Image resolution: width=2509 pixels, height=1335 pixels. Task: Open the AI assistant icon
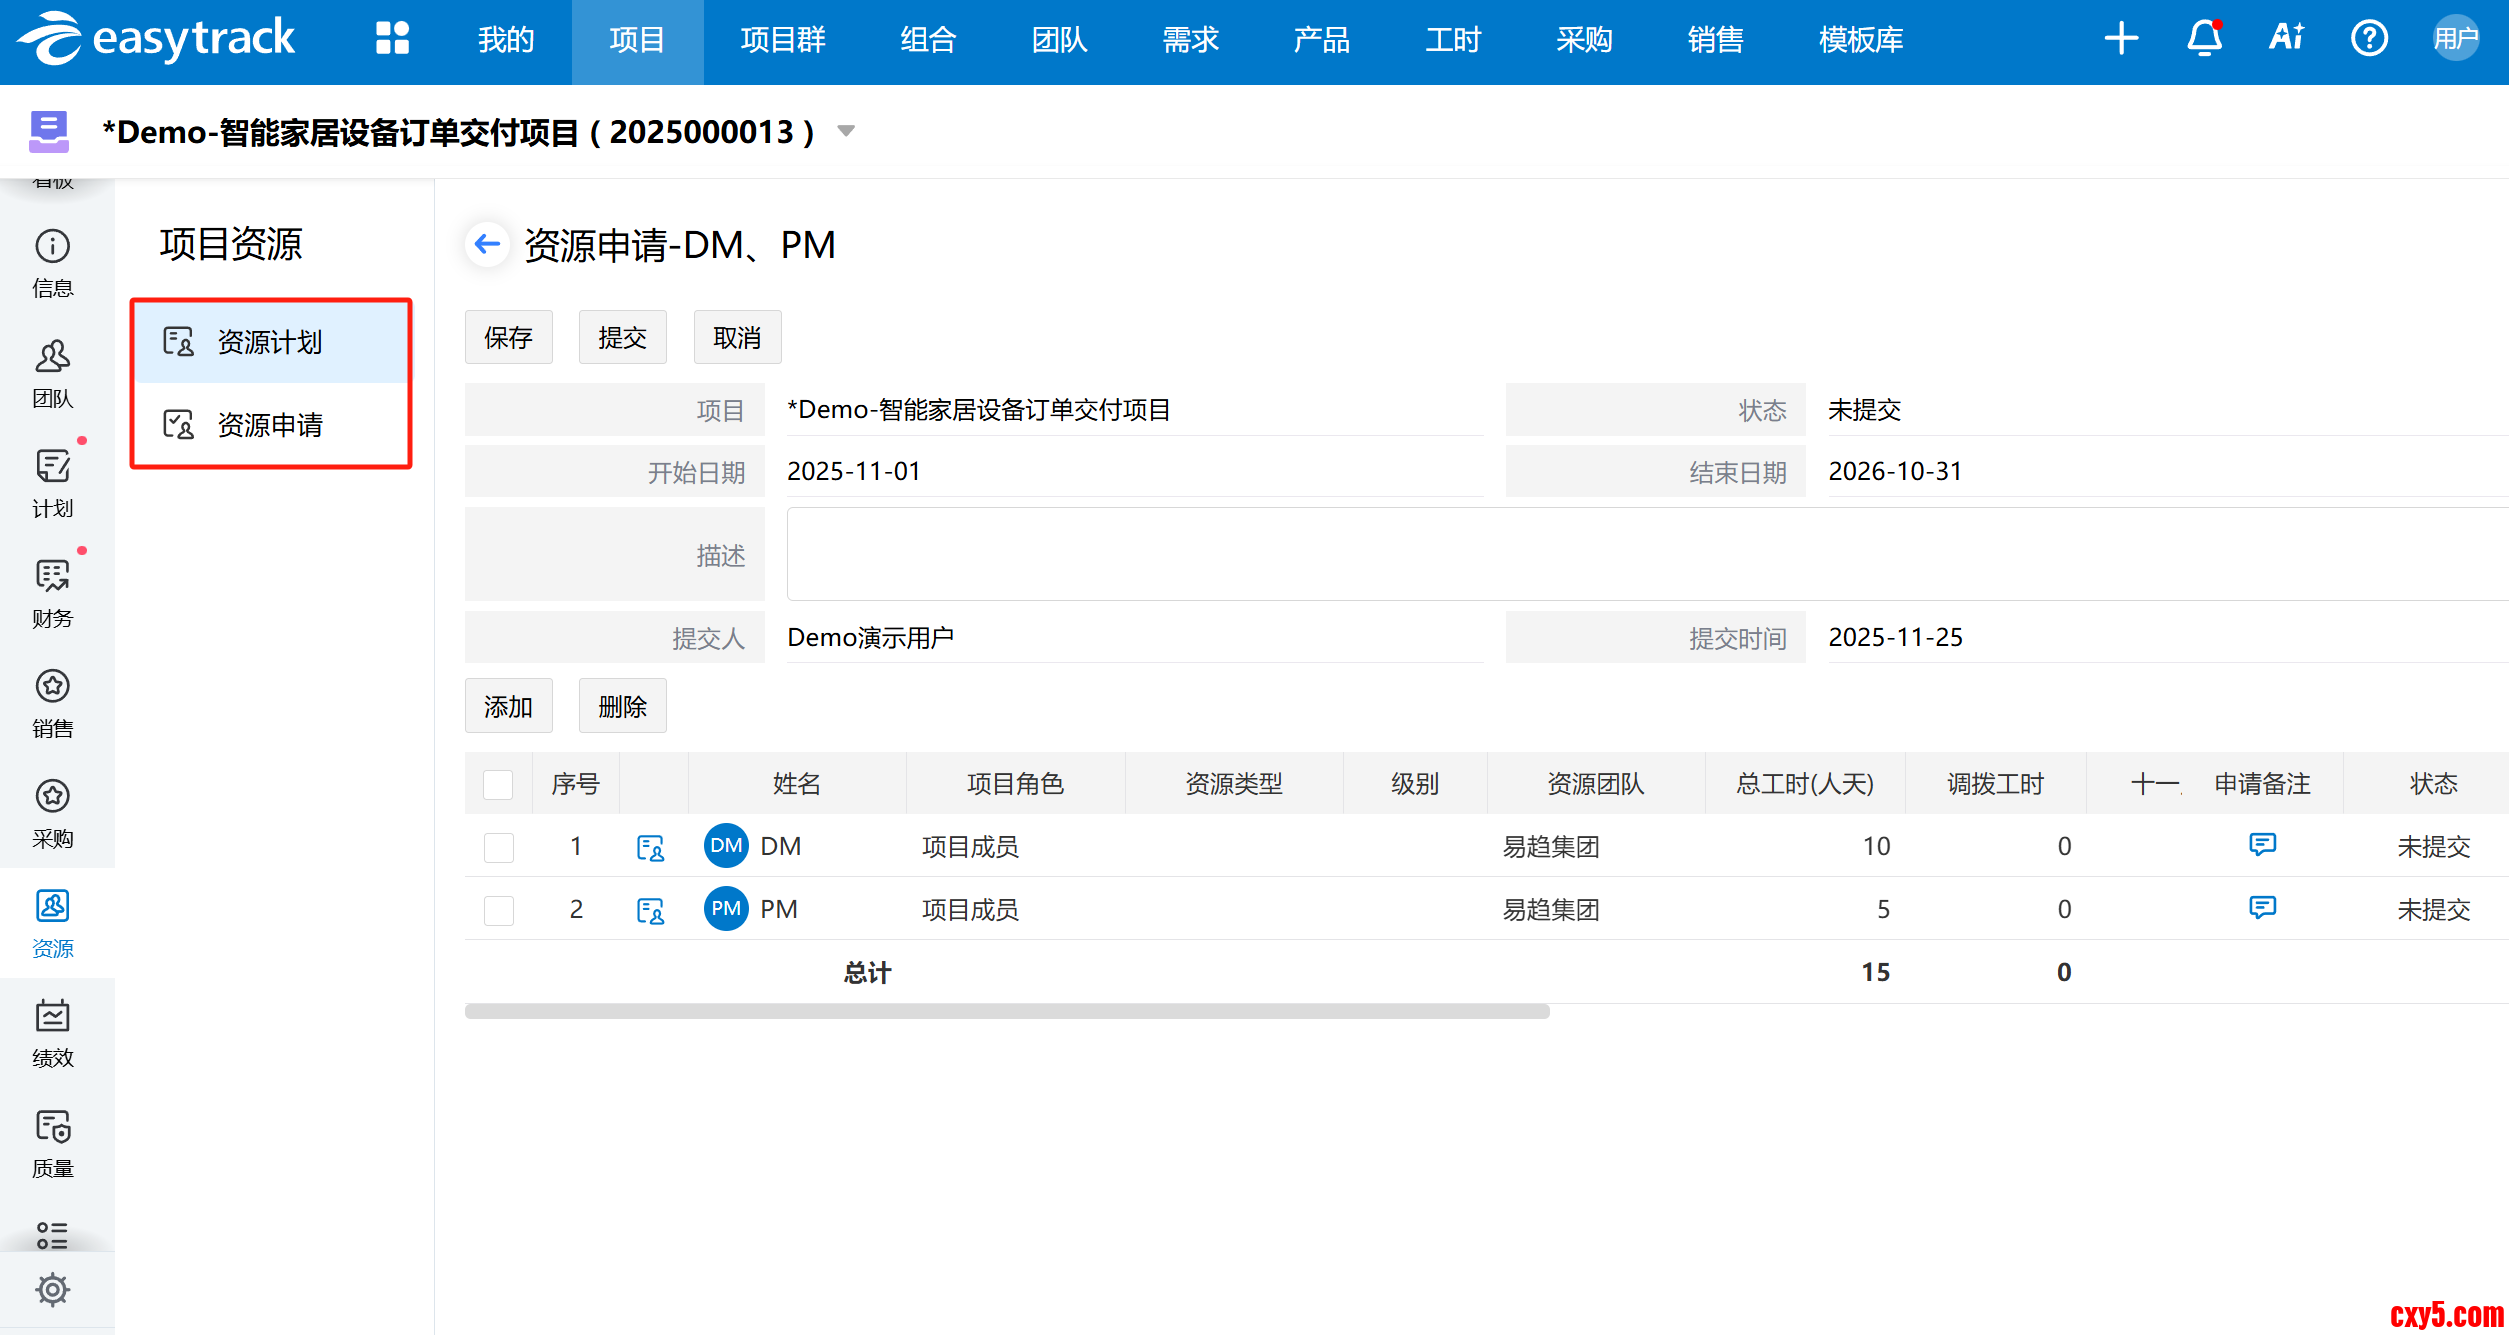click(x=2286, y=38)
